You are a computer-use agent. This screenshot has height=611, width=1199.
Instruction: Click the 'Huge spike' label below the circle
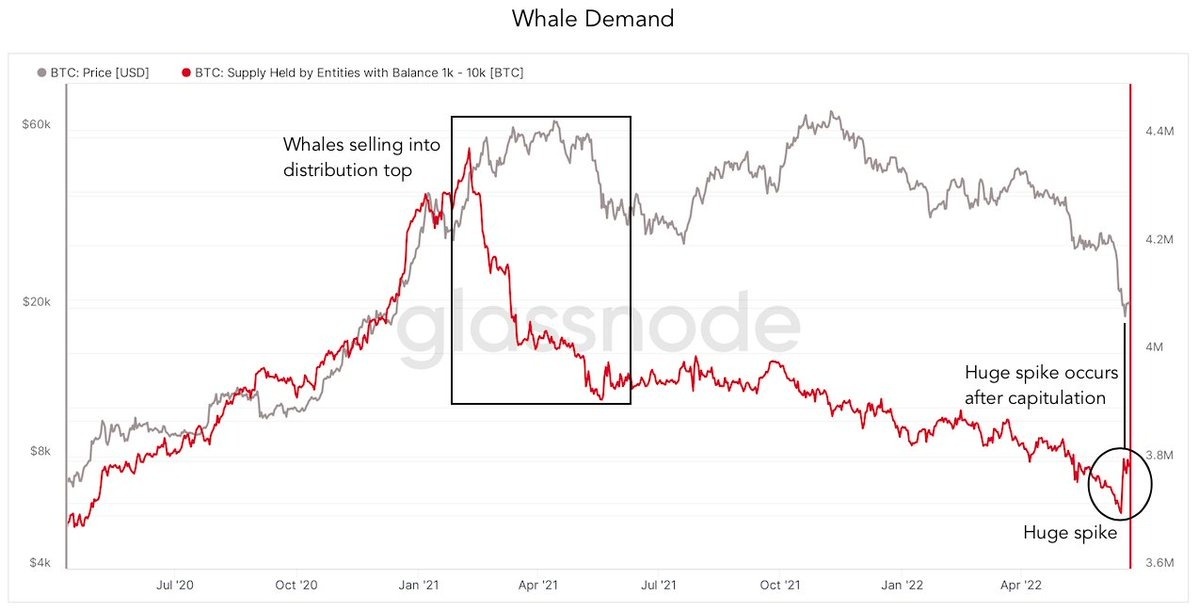pyautogui.click(x=1069, y=533)
